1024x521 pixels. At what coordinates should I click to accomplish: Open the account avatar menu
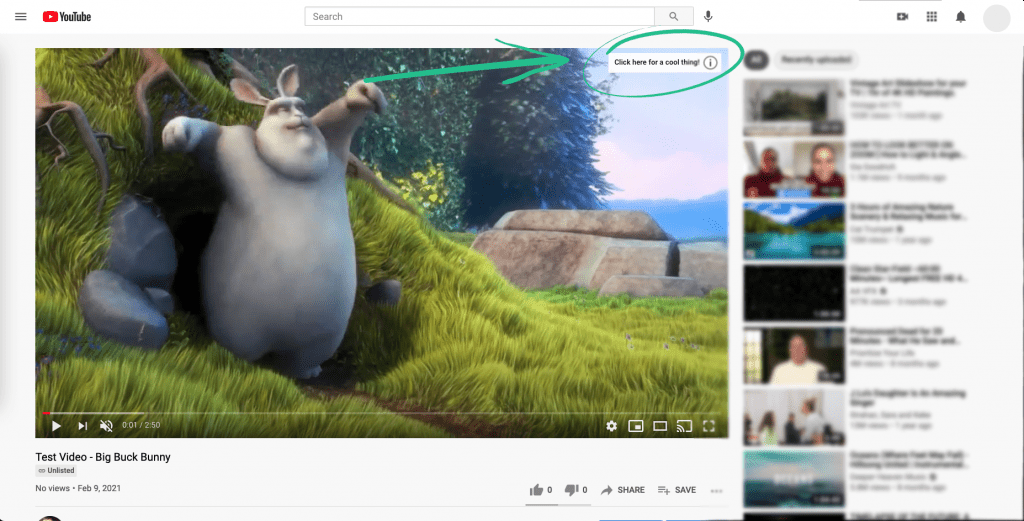pos(997,18)
